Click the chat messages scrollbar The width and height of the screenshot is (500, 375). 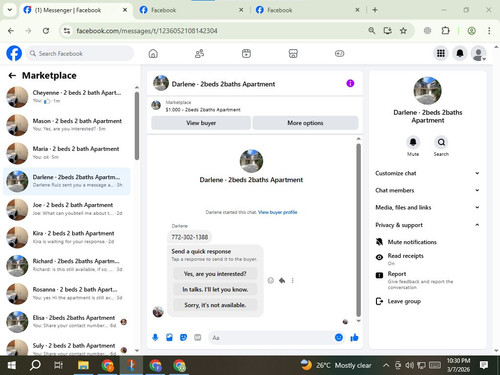tap(358, 230)
